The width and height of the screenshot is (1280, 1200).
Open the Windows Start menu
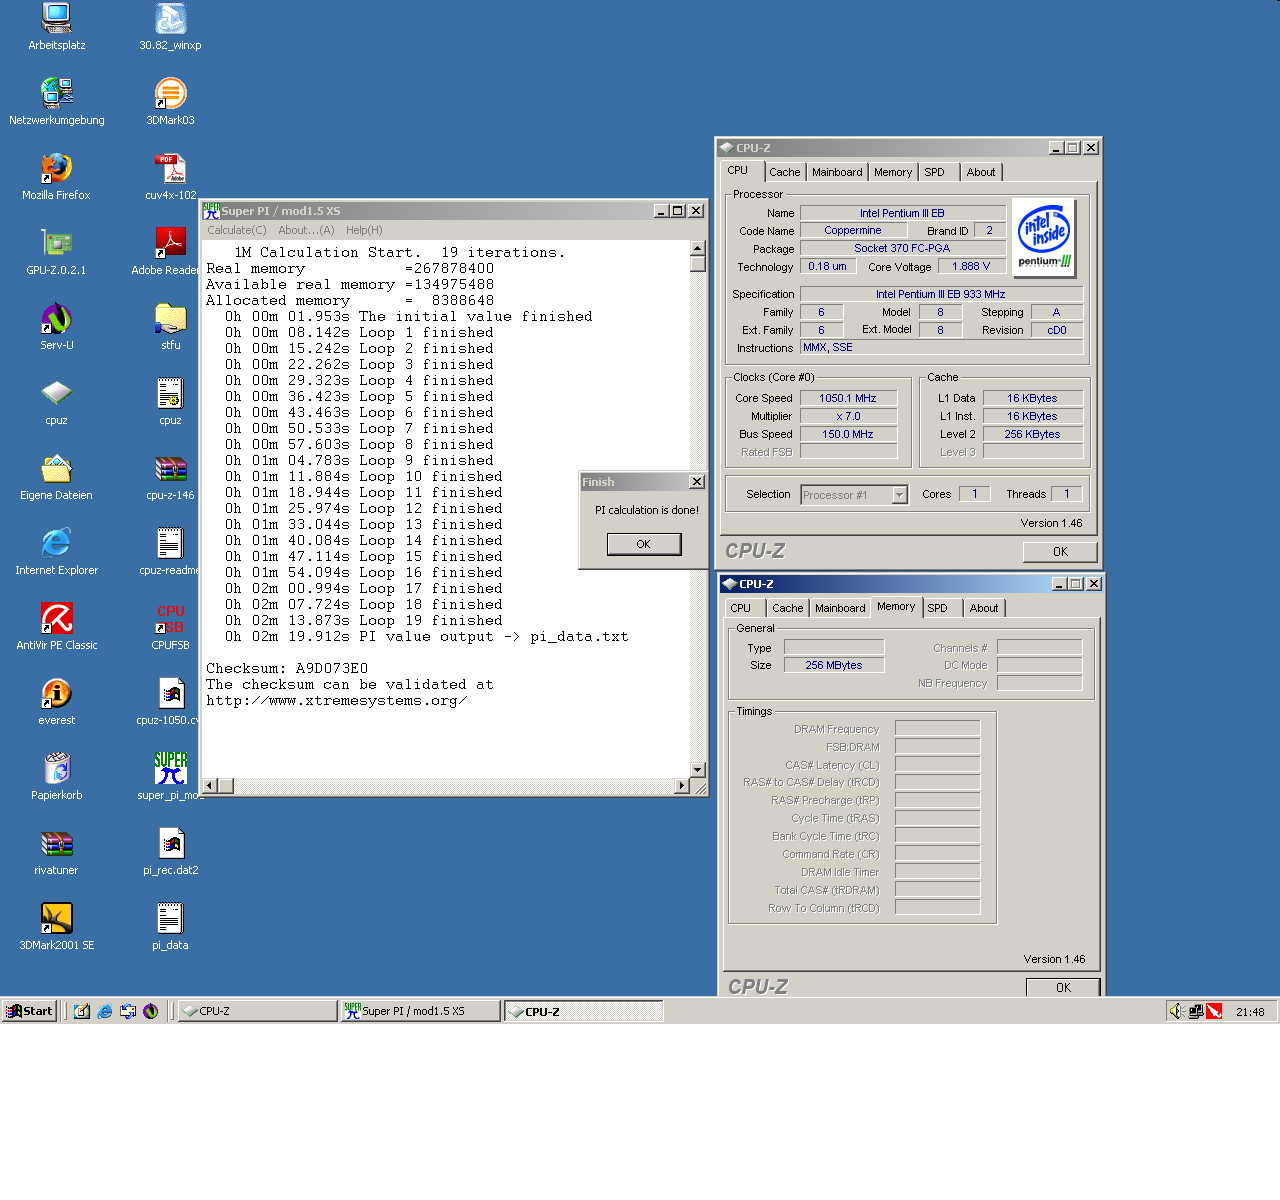pyautogui.click(x=29, y=1011)
